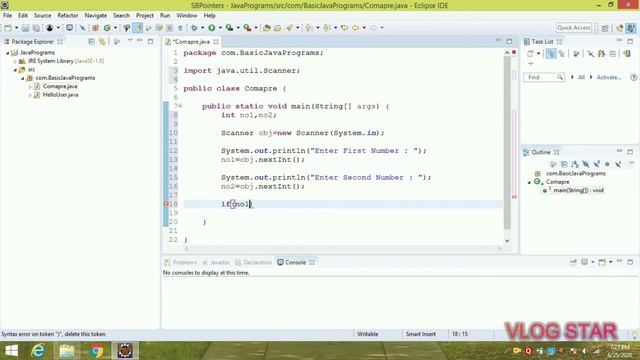Screen dimensions: 640x360
Task: Click the New Java Package icon
Action: point(96,28)
